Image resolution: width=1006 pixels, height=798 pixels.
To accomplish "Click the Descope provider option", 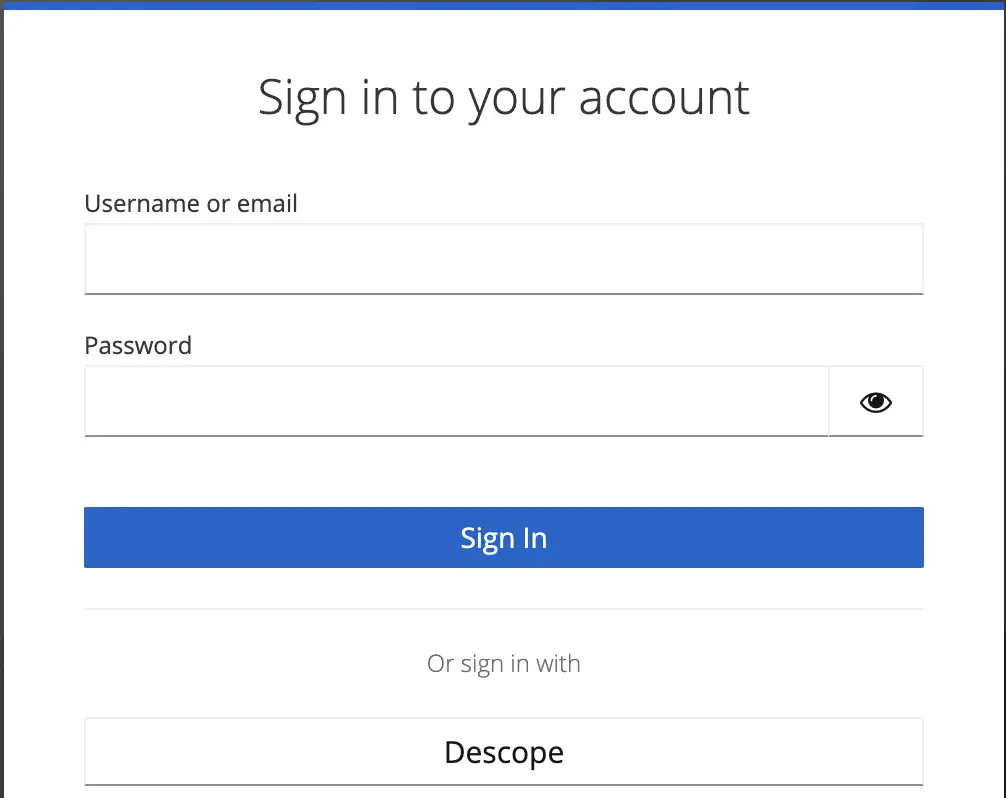I will coord(503,752).
